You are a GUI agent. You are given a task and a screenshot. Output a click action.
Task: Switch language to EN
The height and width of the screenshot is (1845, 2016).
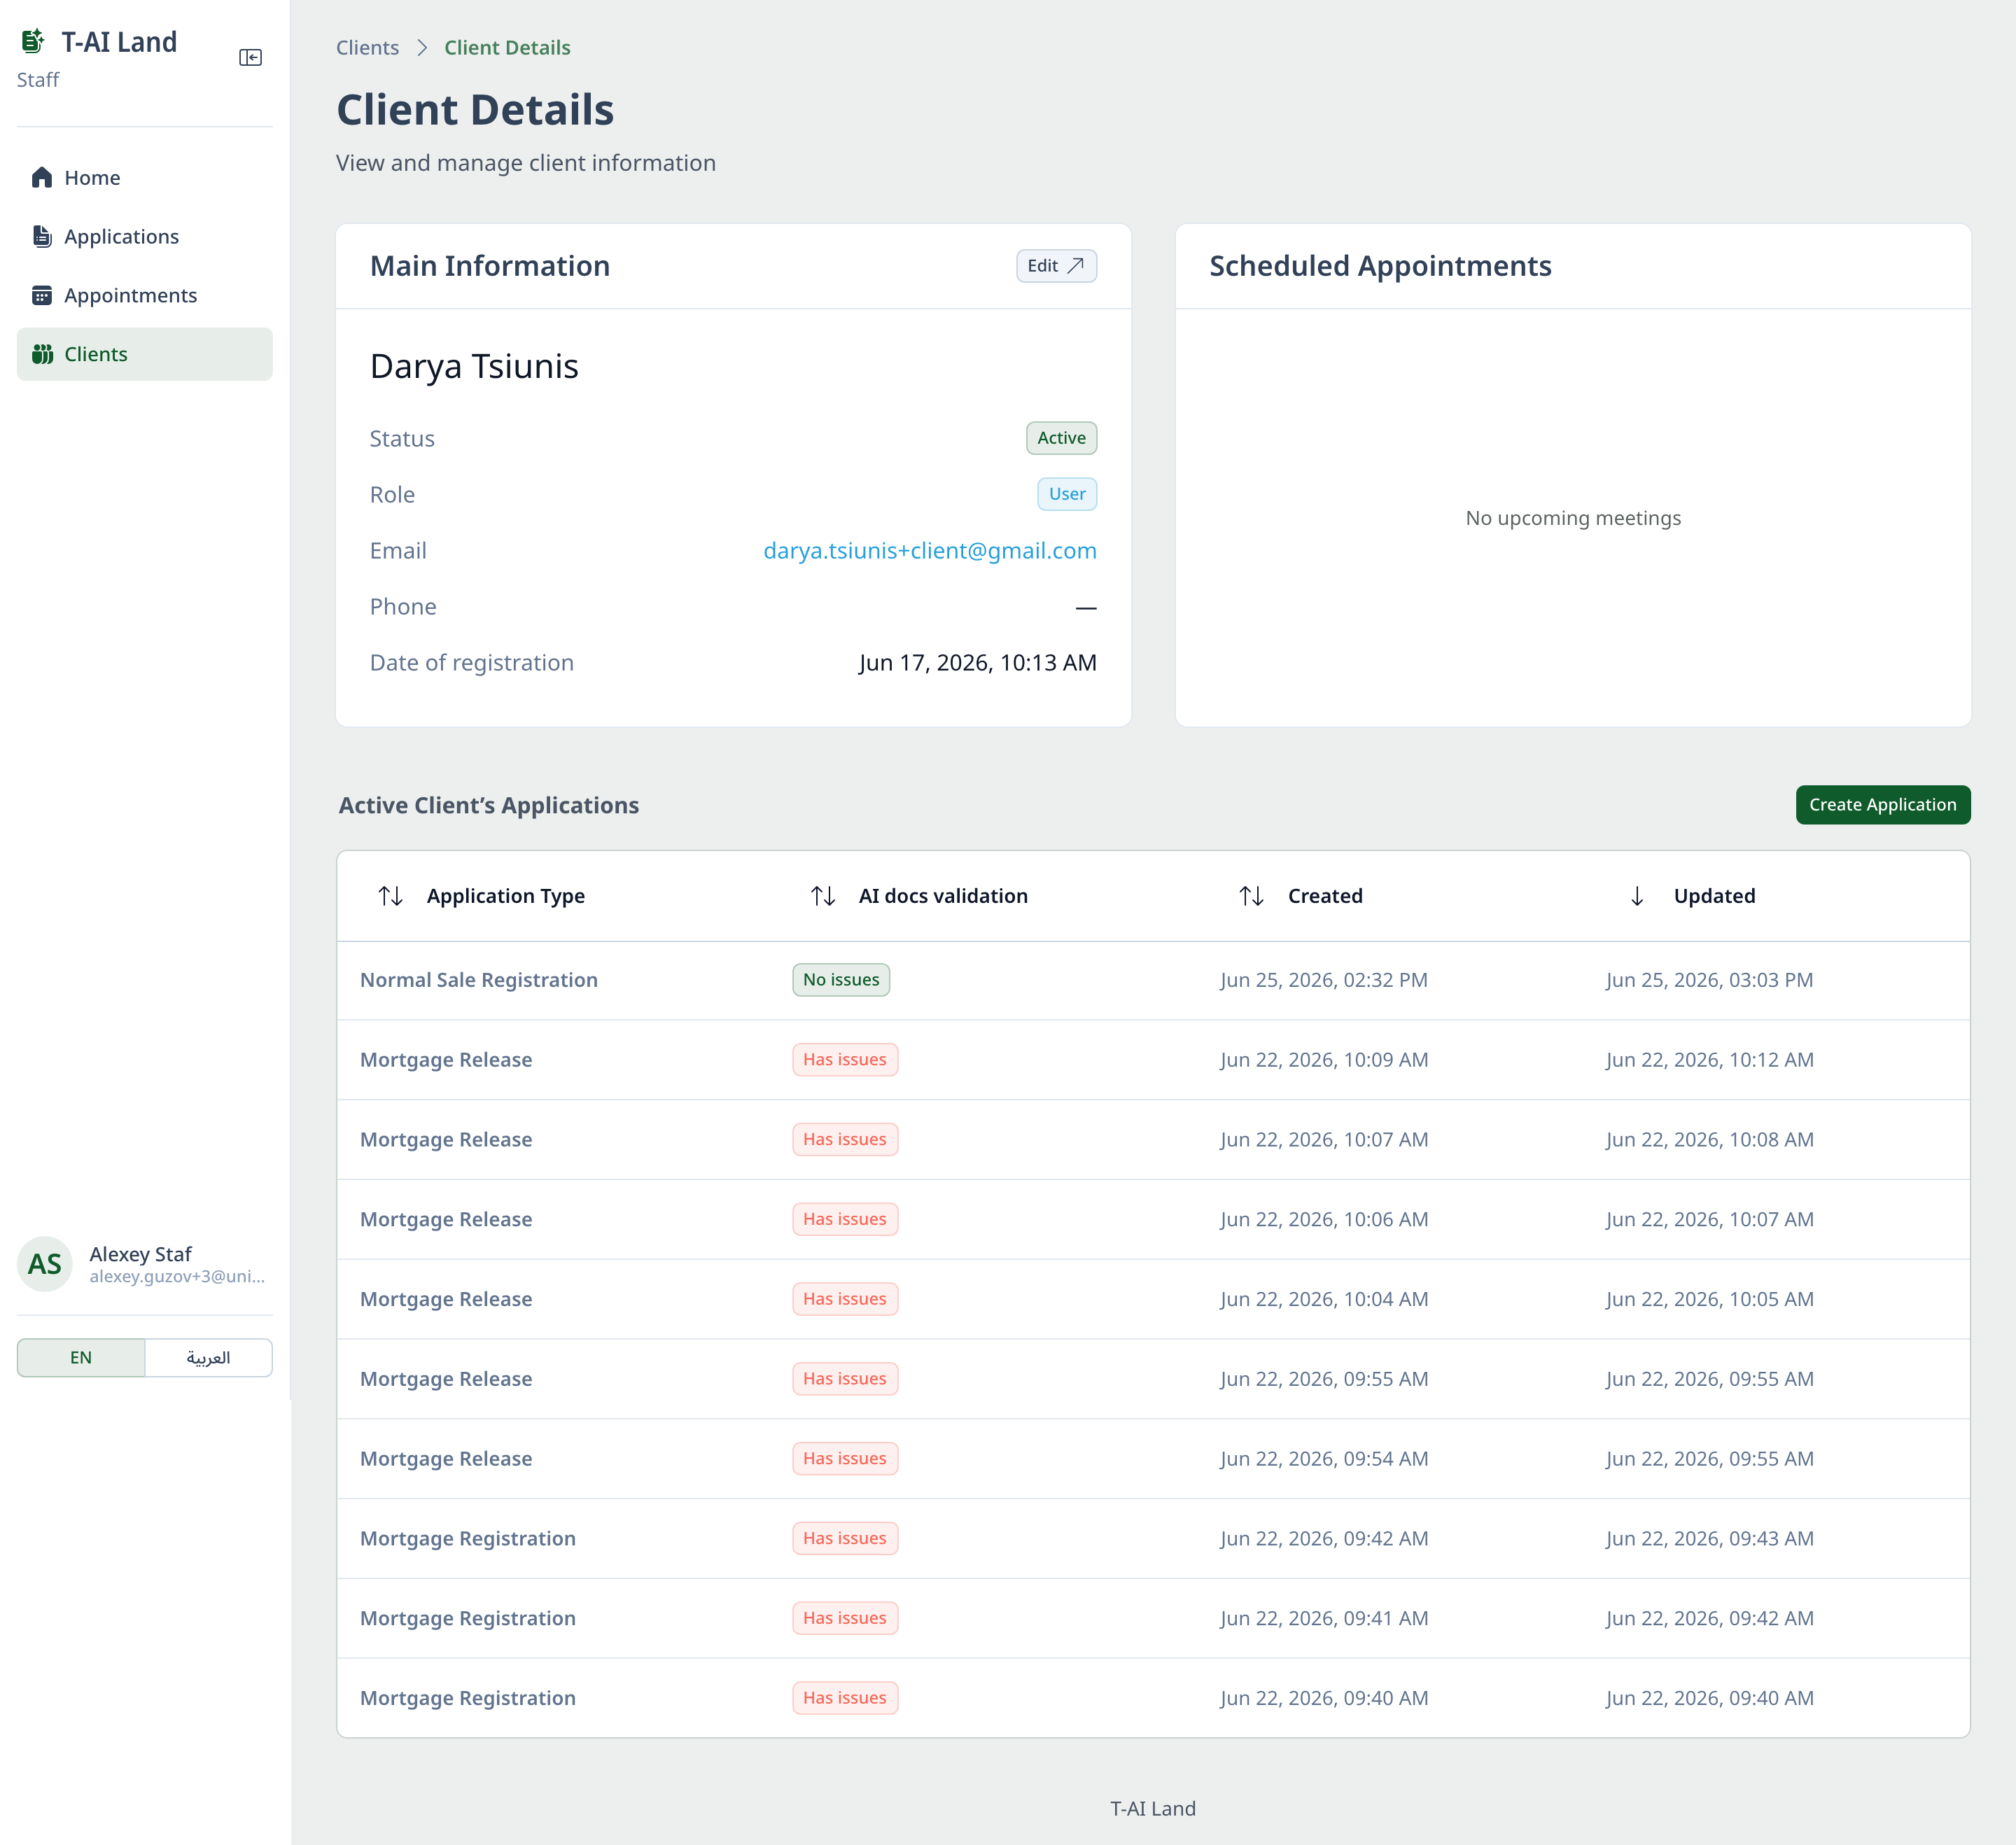coord(81,1358)
